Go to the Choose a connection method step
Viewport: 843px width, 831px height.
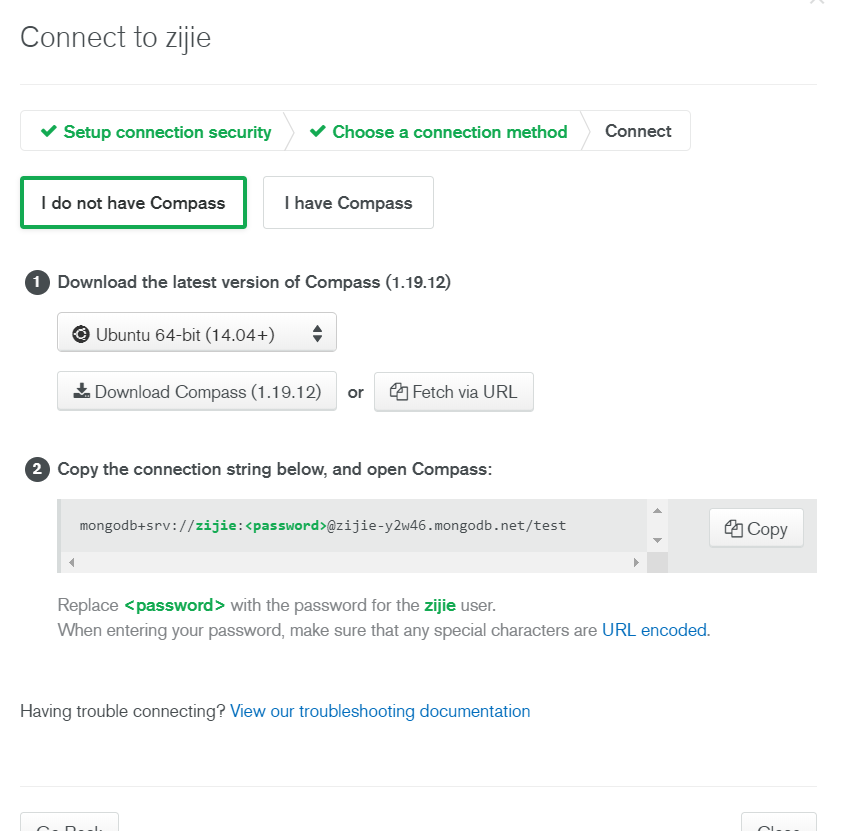tap(439, 131)
